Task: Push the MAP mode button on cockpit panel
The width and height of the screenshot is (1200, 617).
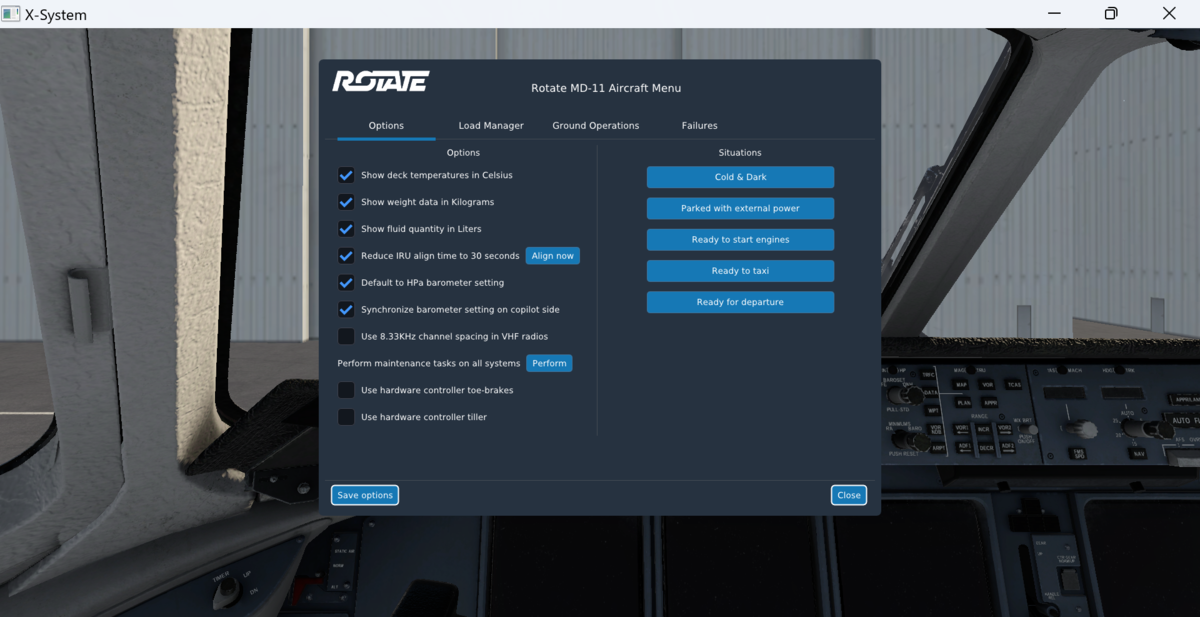Action: click(960, 385)
